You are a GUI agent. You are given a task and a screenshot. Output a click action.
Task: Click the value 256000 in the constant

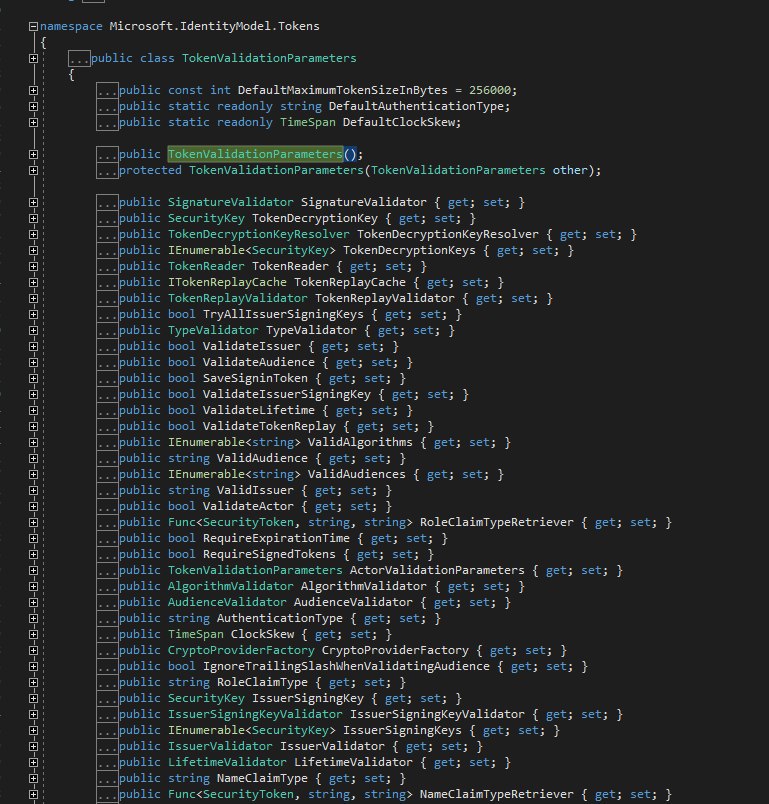click(490, 90)
